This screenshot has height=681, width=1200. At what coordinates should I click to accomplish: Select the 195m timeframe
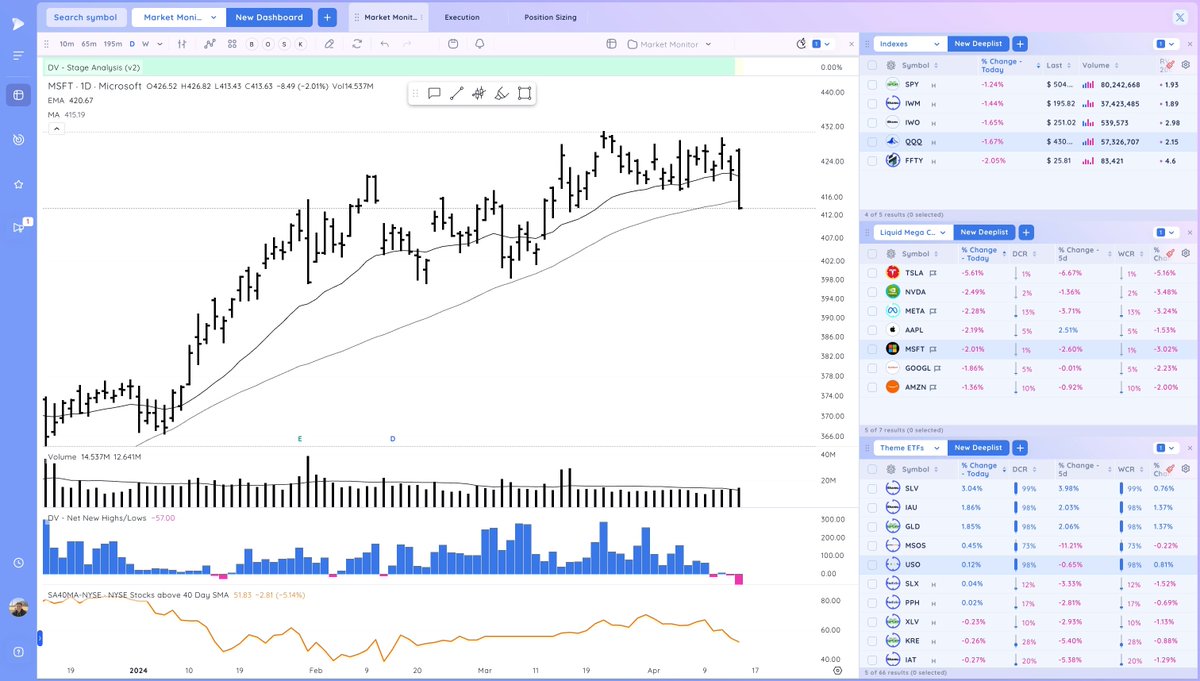[113, 44]
